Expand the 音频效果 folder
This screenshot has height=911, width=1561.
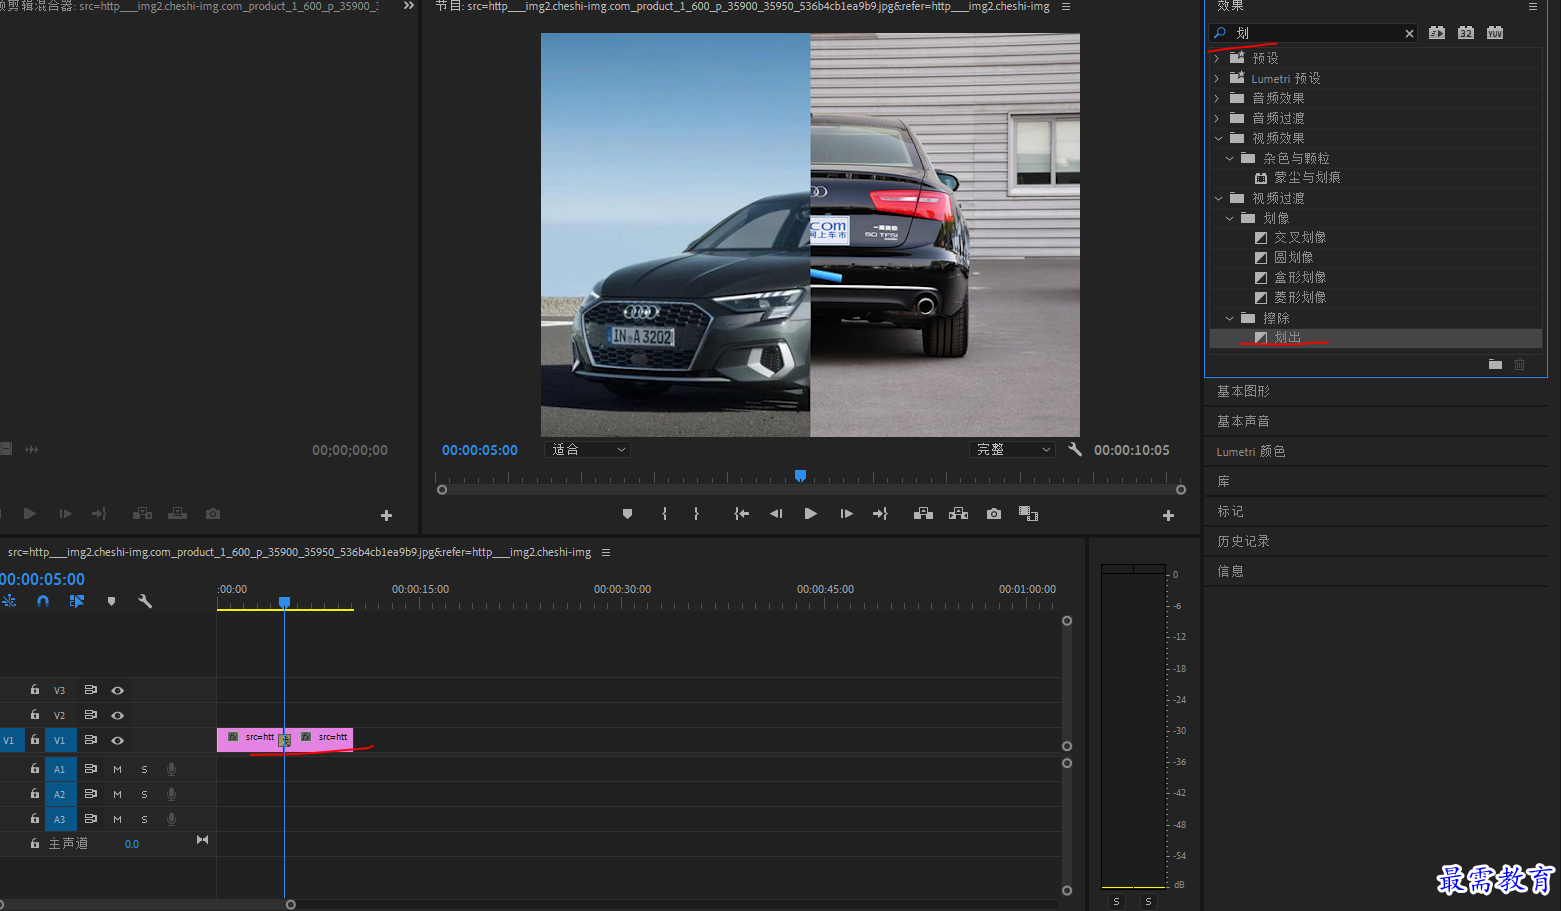point(1217,98)
